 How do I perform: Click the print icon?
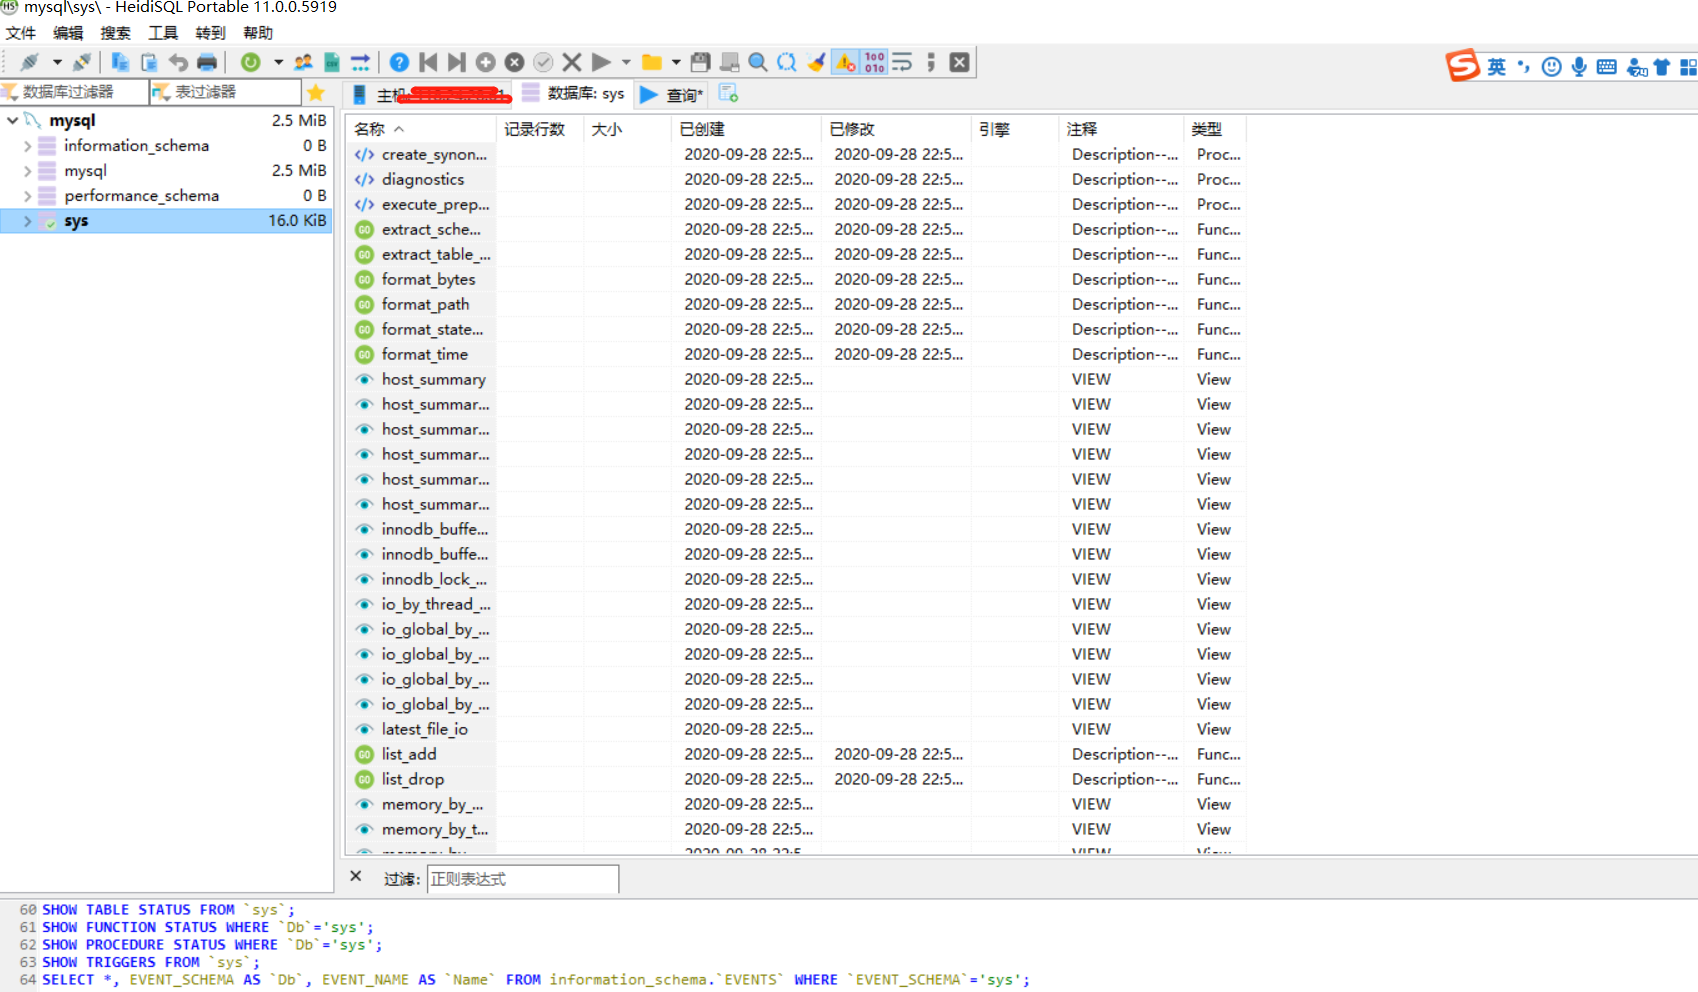207,62
